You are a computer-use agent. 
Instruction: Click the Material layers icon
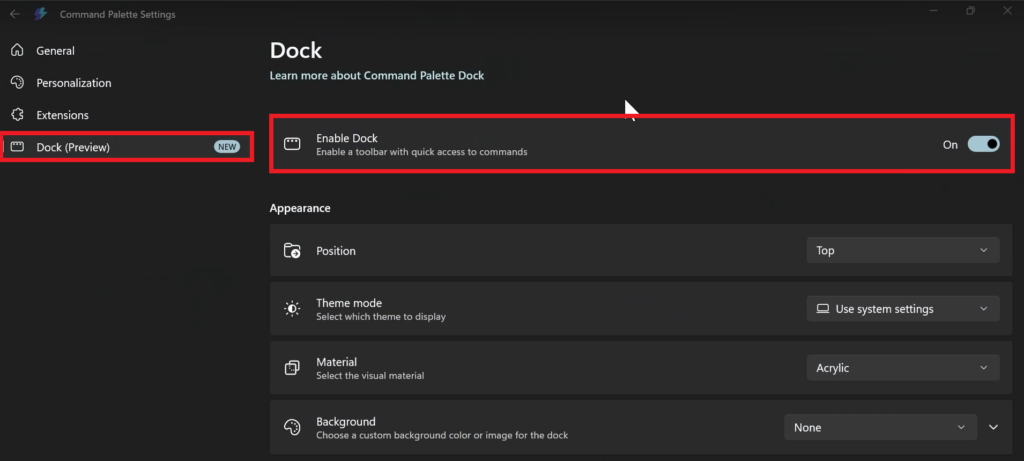[292, 368]
